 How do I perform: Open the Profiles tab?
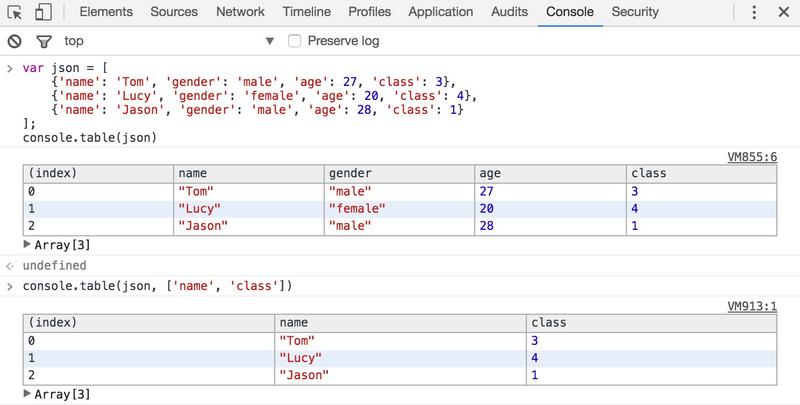(370, 12)
